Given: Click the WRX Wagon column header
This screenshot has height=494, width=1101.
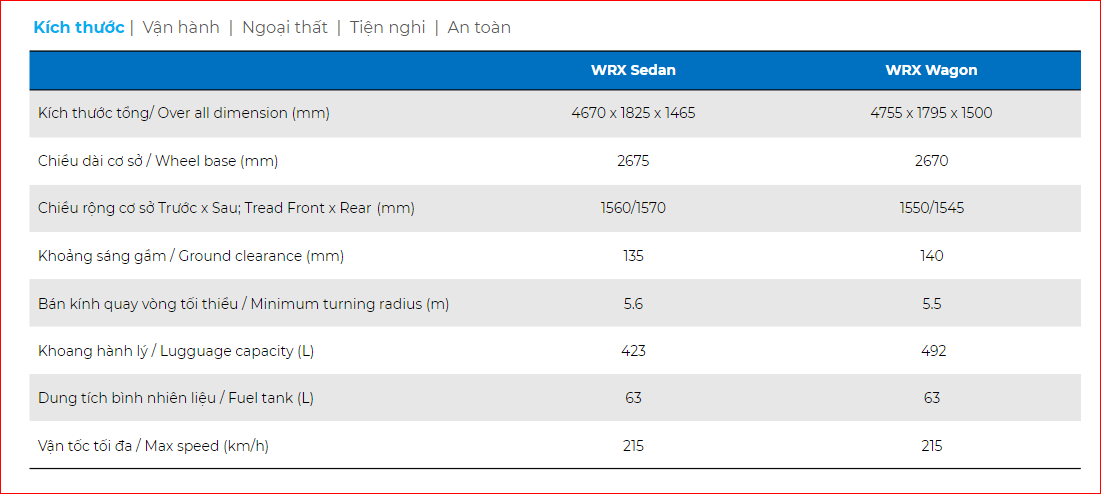Looking at the screenshot, I should click(931, 70).
